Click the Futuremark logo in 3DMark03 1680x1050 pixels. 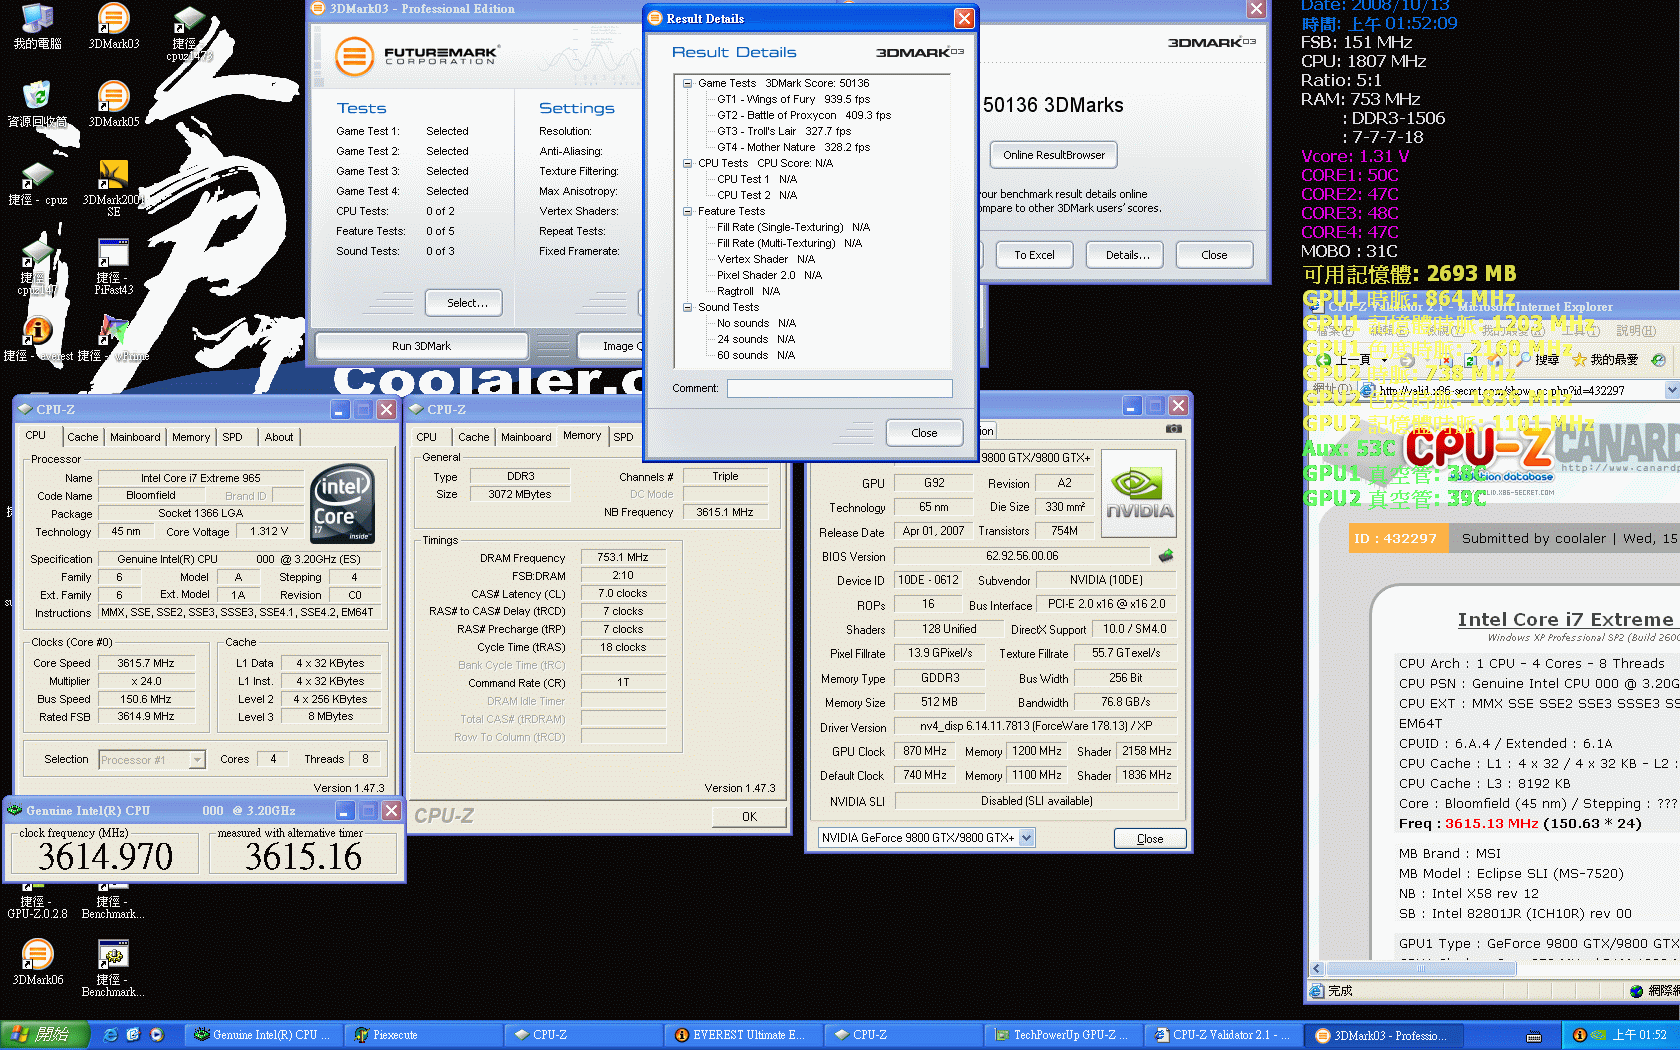click(x=416, y=56)
